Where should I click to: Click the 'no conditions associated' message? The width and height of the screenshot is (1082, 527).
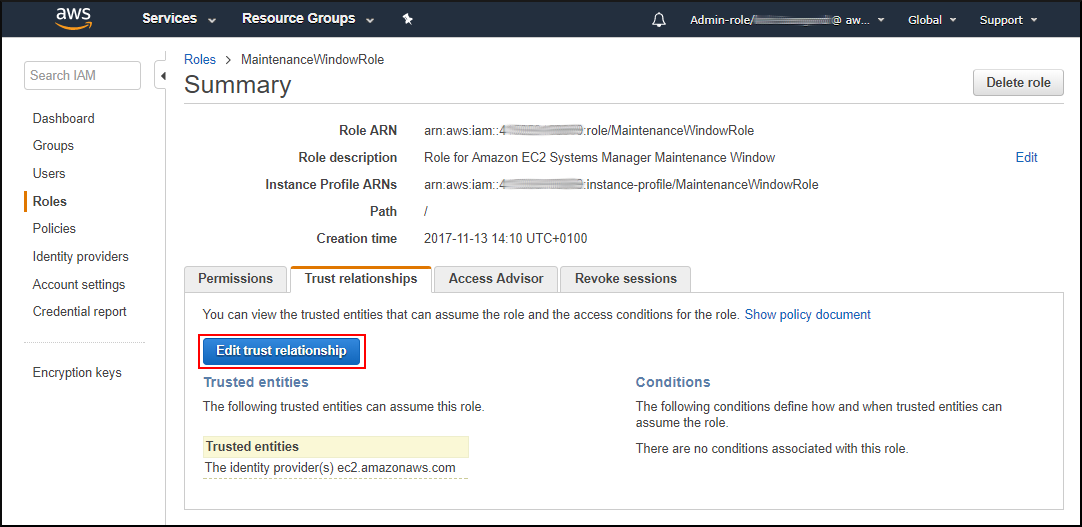[772, 448]
